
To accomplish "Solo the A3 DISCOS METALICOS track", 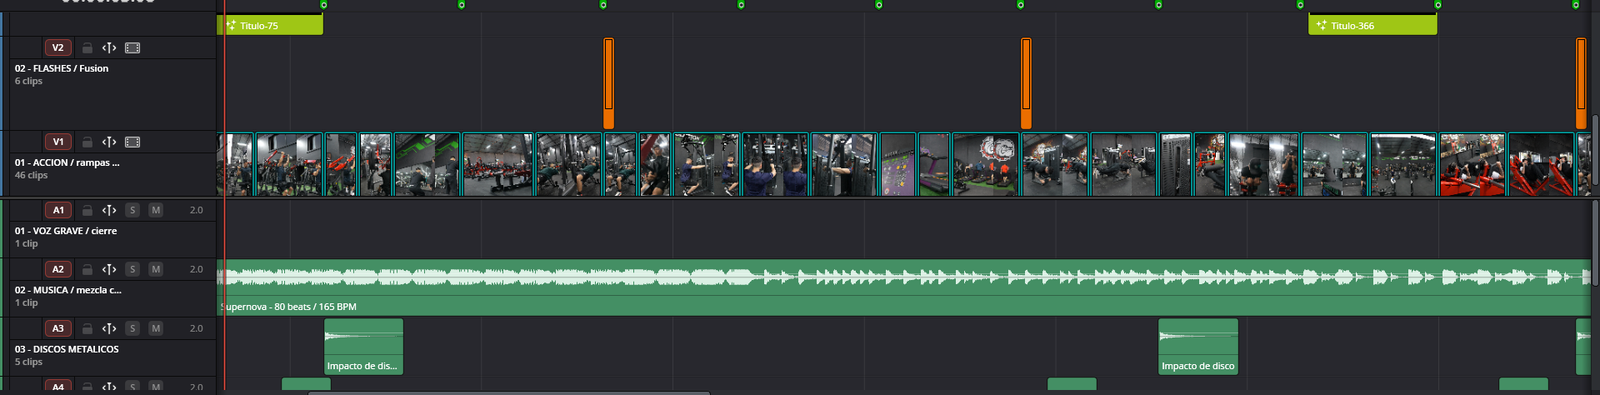I will tap(132, 328).
